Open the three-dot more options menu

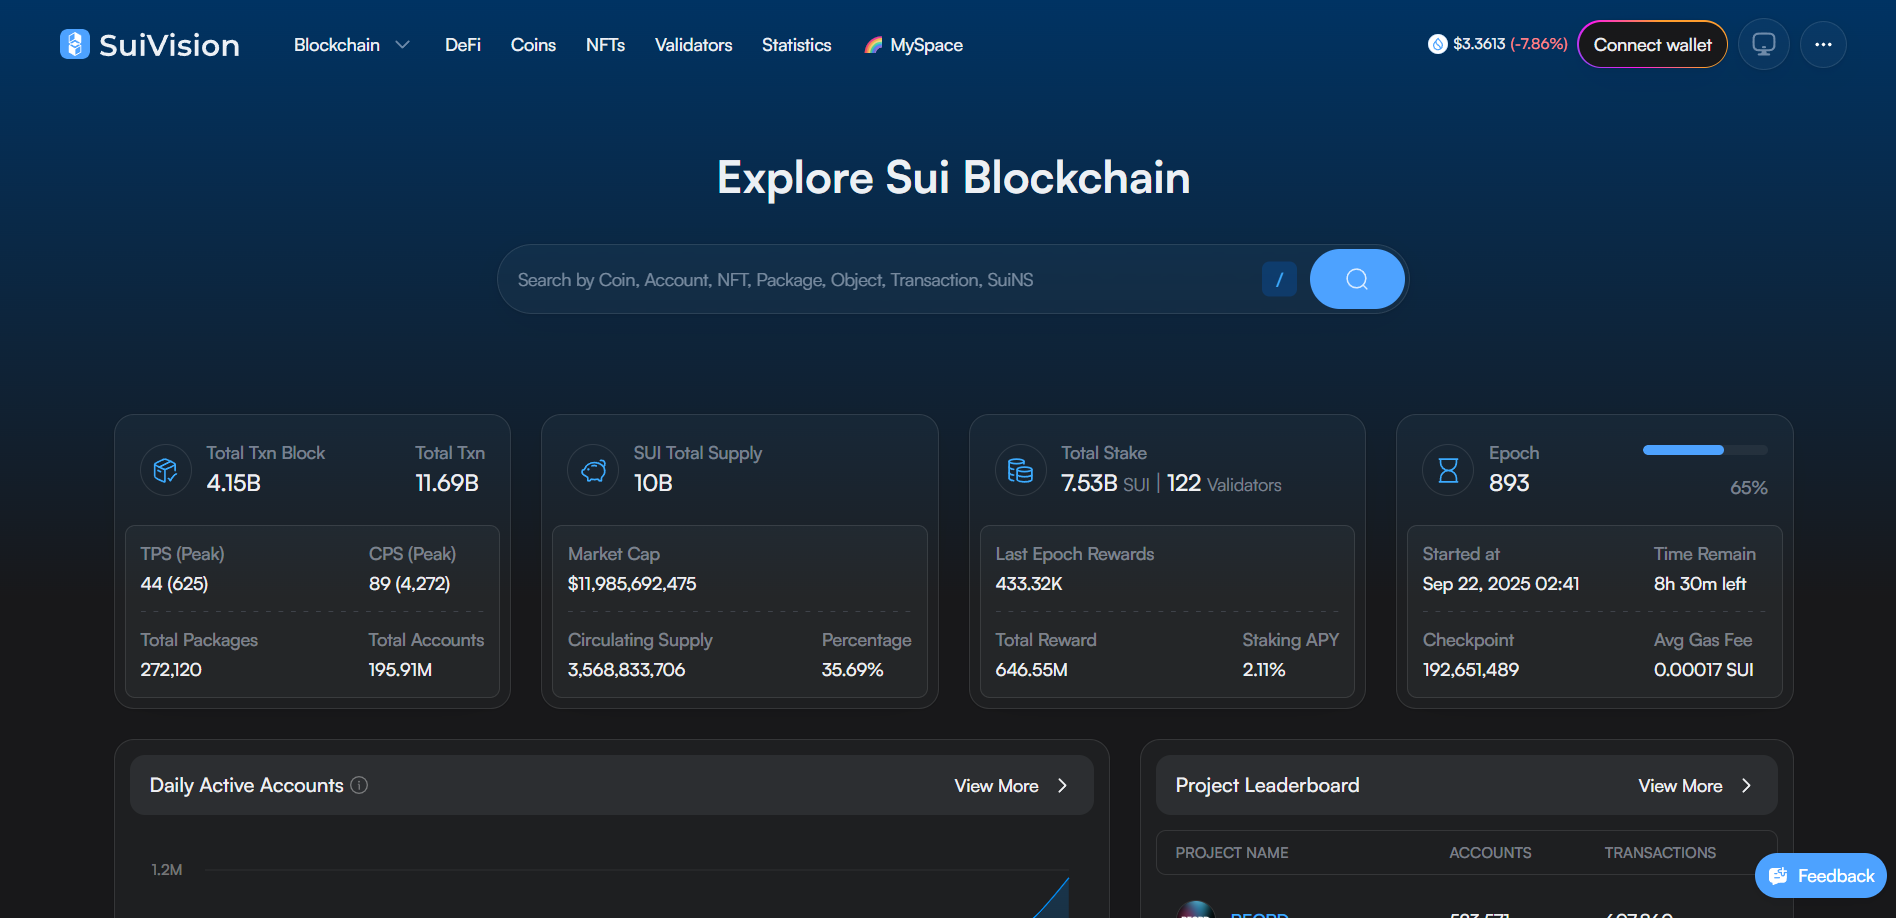tap(1823, 44)
